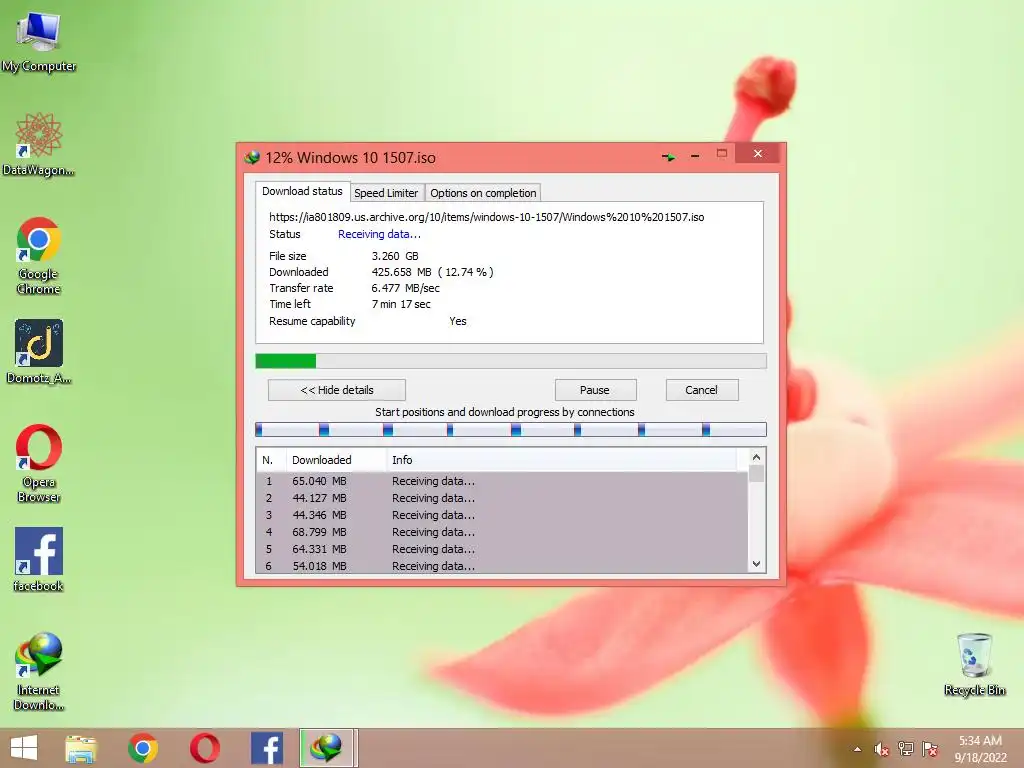The height and width of the screenshot is (768, 1024).
Task: Close the Windows 10 1507.iso download dialog
Action: (x=758, y=153)
